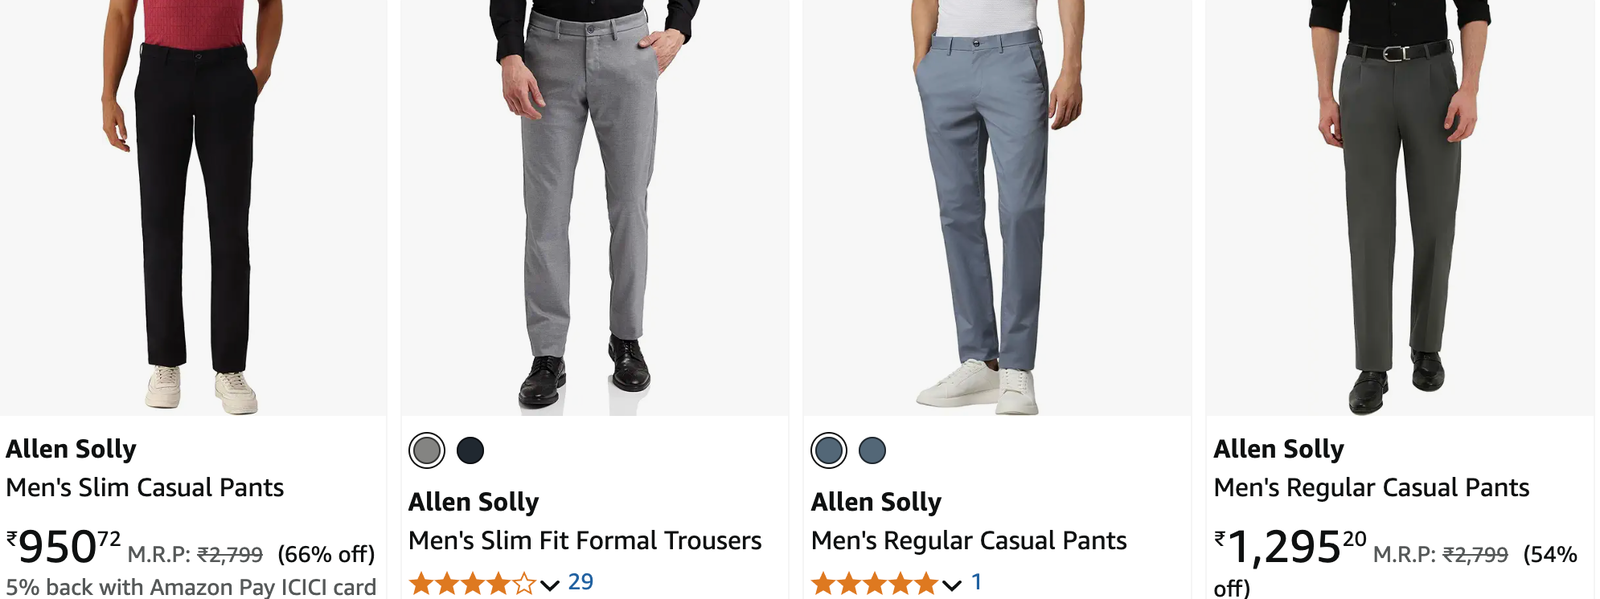This screenshot has height=599, width=1600.
Task: Open Men's Regular Casual Pants link priced ₹1,295
Action: [x=1371, y=488]
